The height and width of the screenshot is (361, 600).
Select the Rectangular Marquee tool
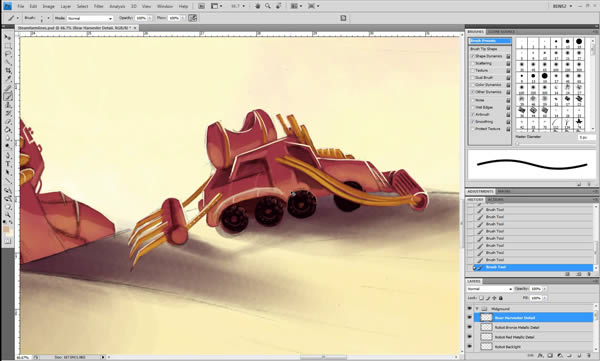pos(8,46)
